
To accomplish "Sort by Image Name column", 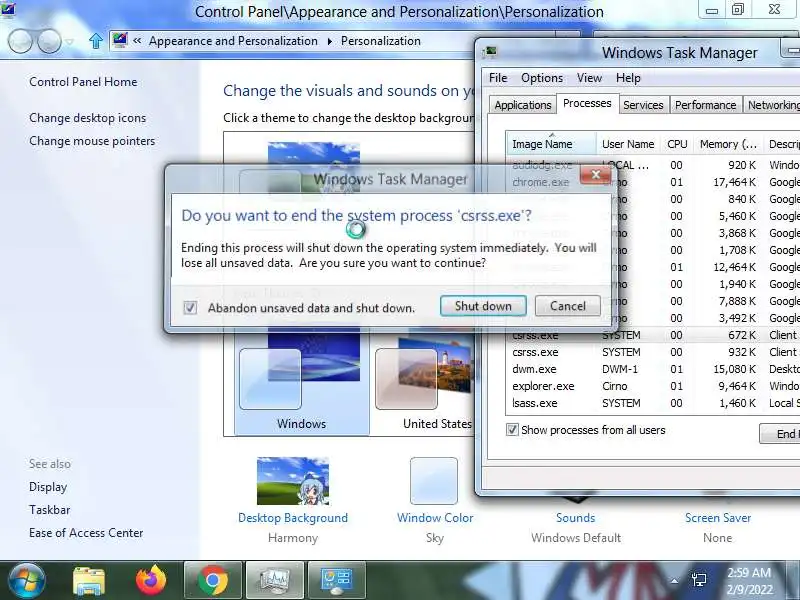I will coord(551,144).
